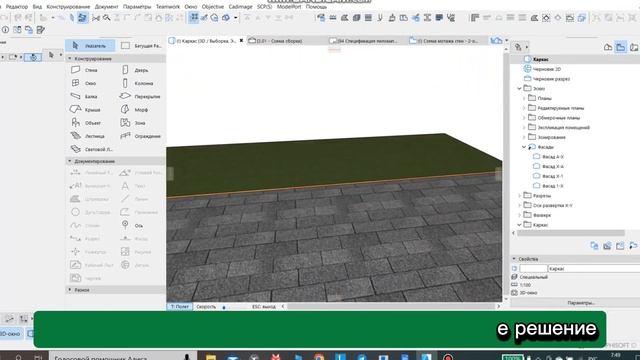Click the ID field left of Каркас name
Screen dimensions: 640x360
pyautogui.click(x=533, y=269)
